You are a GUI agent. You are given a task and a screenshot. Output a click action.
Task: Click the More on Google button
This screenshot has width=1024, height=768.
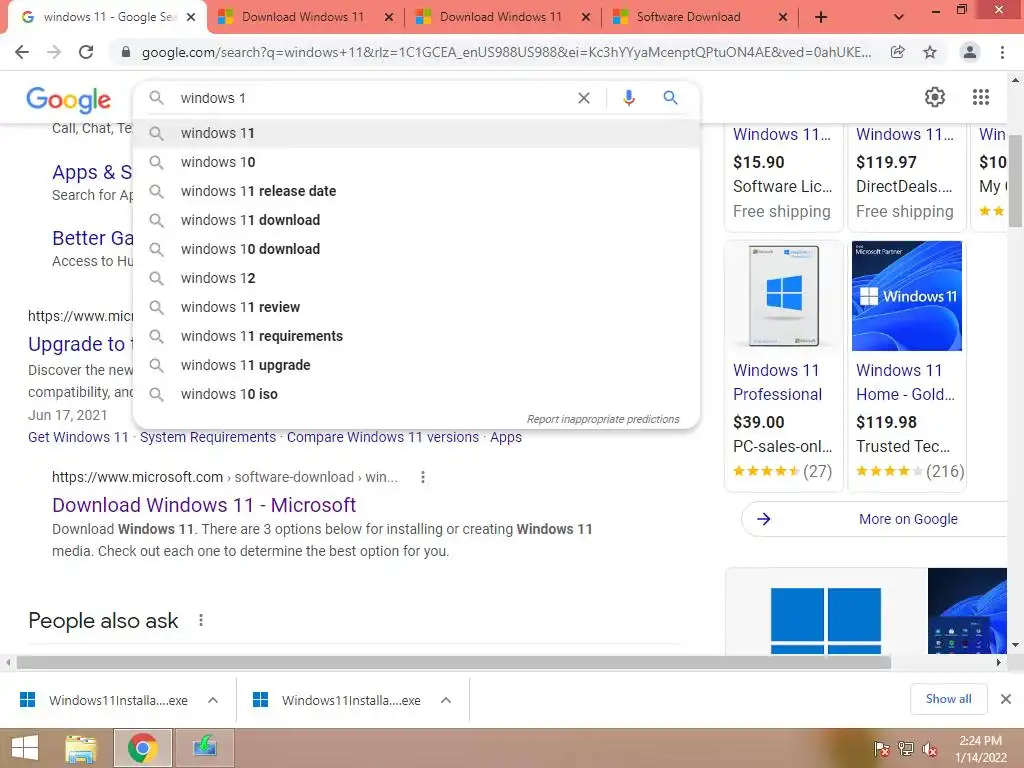pyautogui.click(x=876, y=519)
